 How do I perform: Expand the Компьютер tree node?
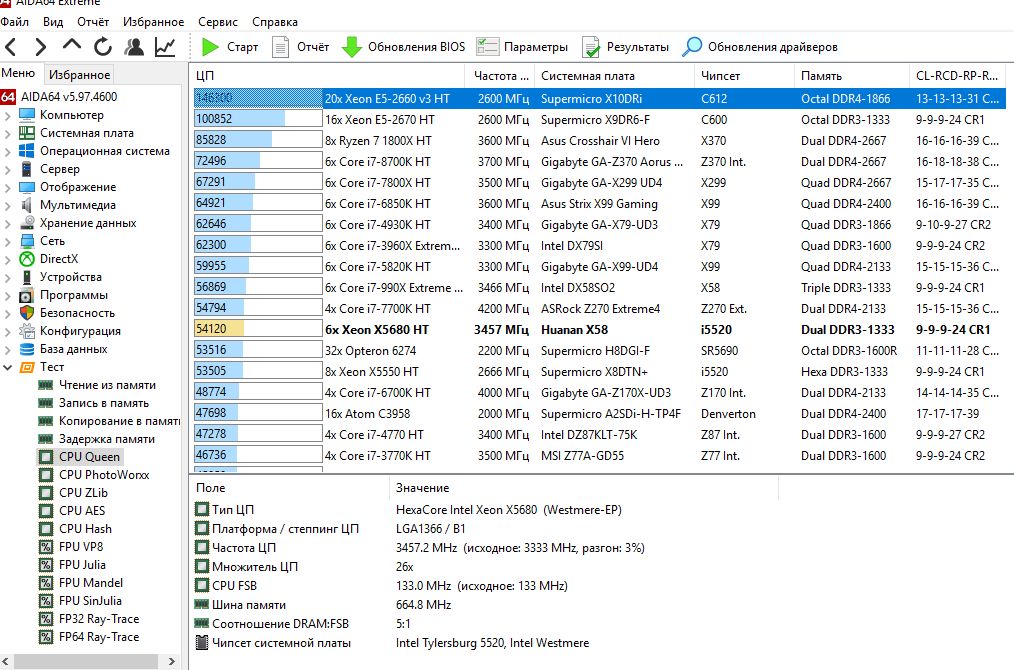8,116
